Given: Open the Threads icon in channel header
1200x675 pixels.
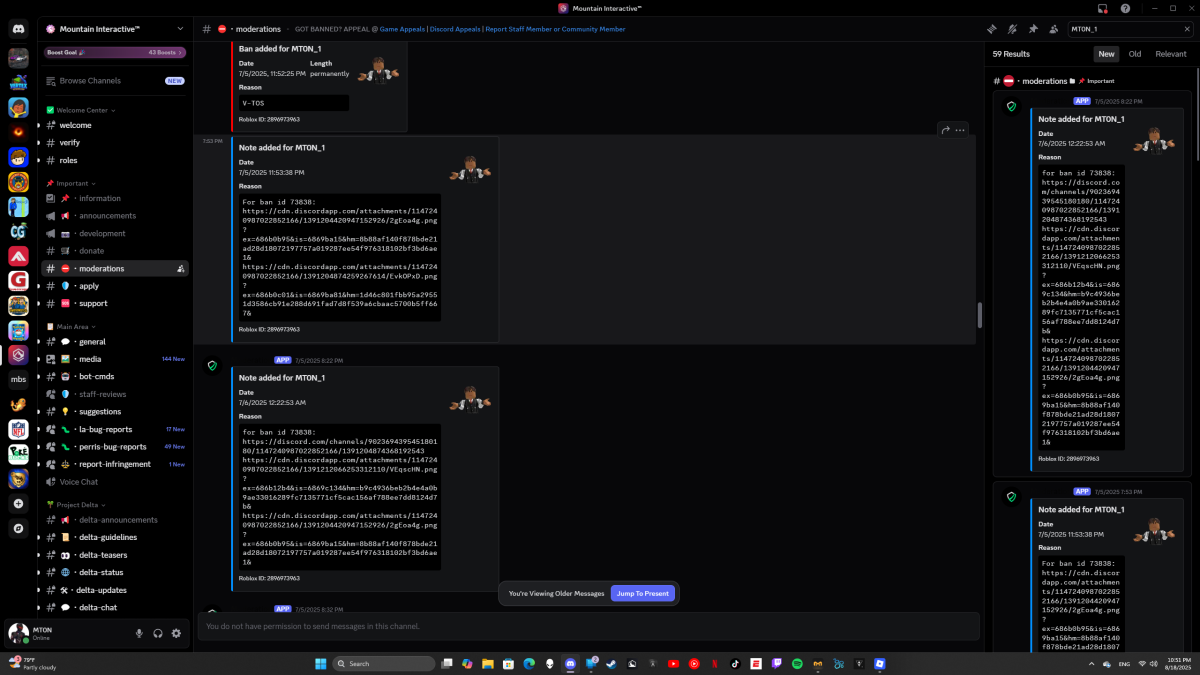Looking at the screenshot, I should click(992, 29).
